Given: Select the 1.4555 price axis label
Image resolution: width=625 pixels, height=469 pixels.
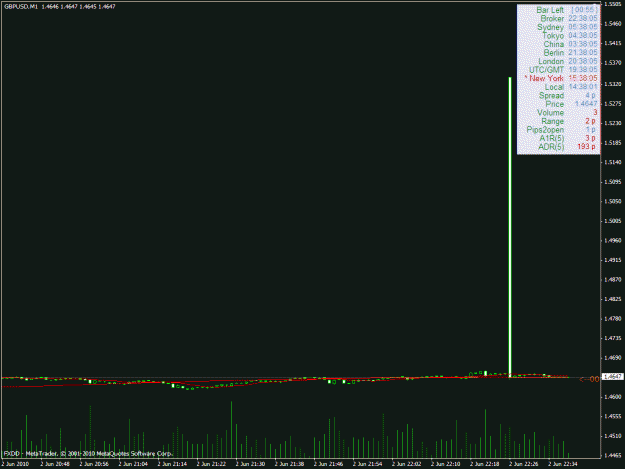Looking at the screenshot, I should point(613,416).
